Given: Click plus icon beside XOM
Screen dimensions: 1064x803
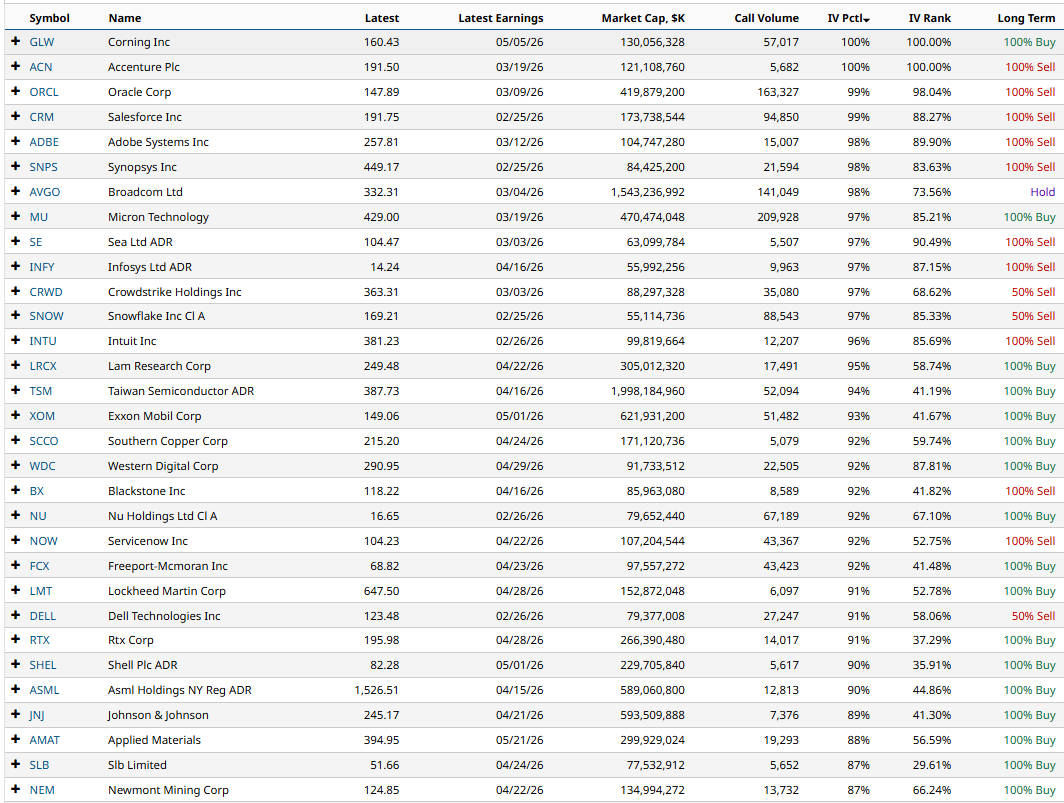Looking at the screenshot, I should coord(16,415).
